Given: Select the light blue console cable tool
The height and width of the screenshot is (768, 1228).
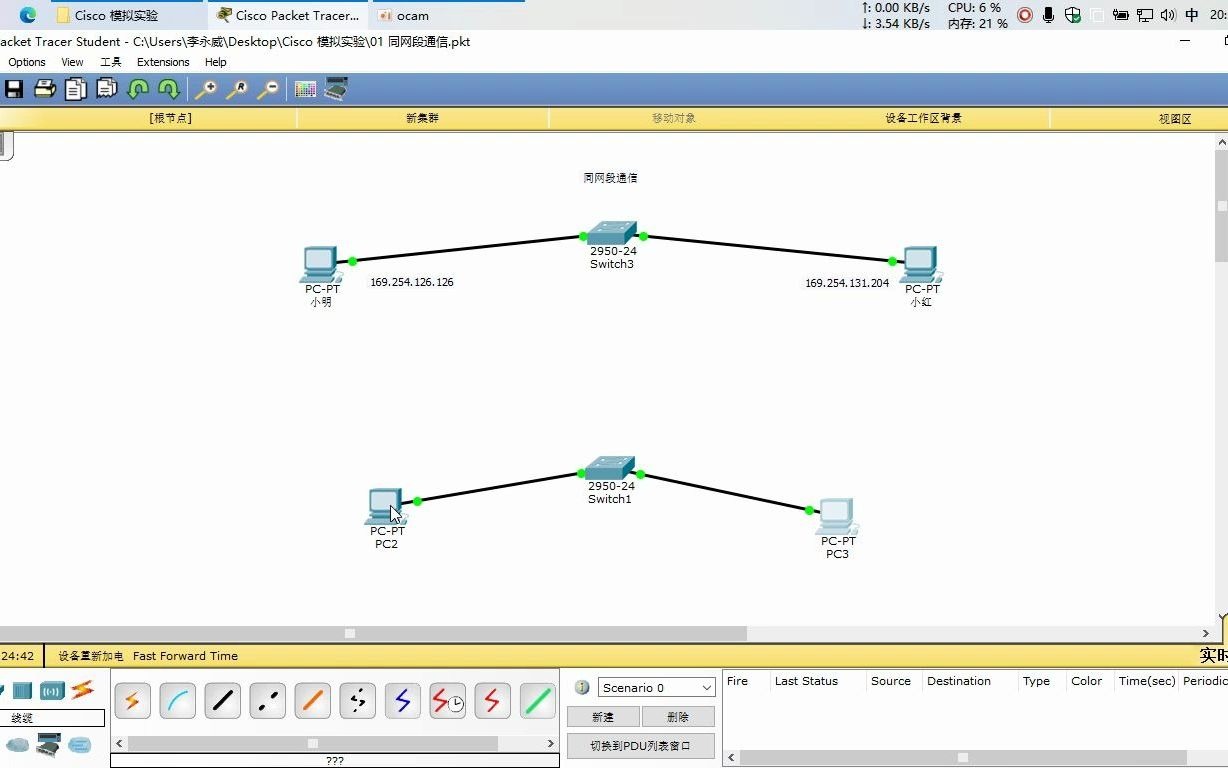Looking at the screenshot, I should point(177,701).
